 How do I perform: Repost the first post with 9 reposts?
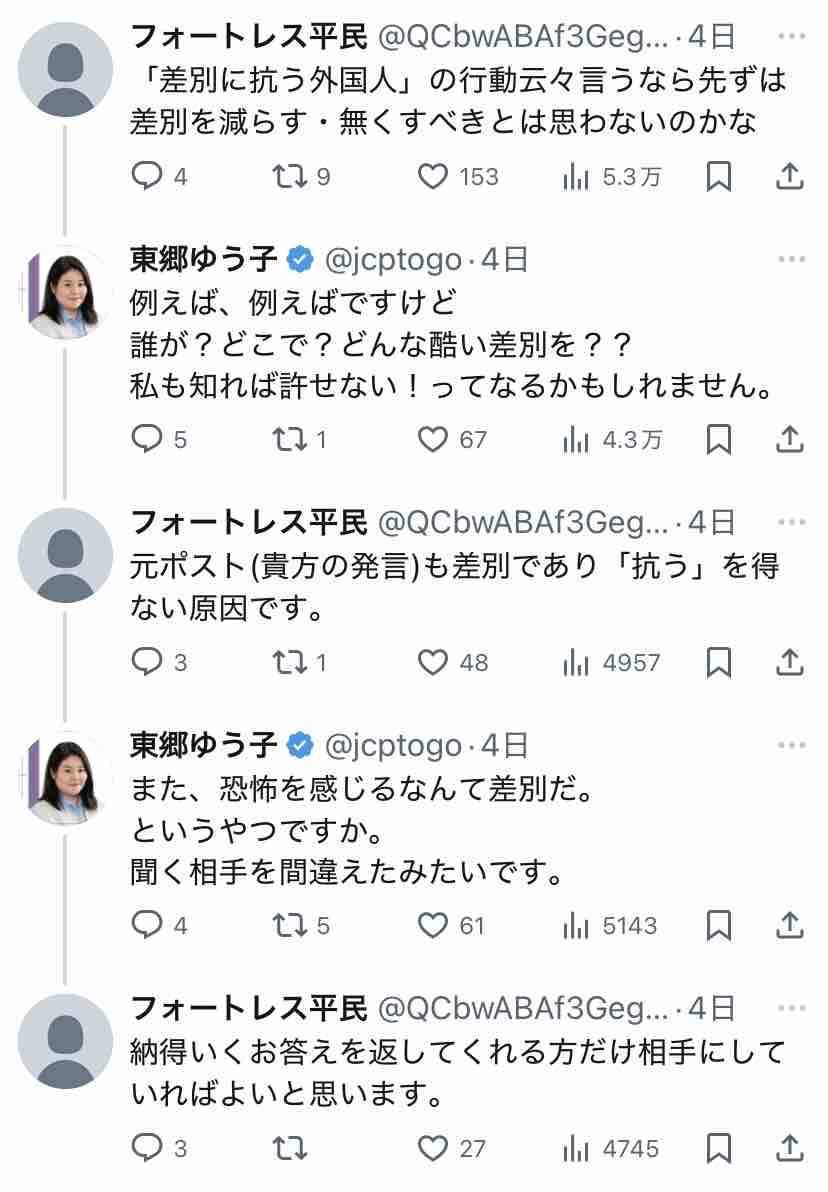(289, 177)
